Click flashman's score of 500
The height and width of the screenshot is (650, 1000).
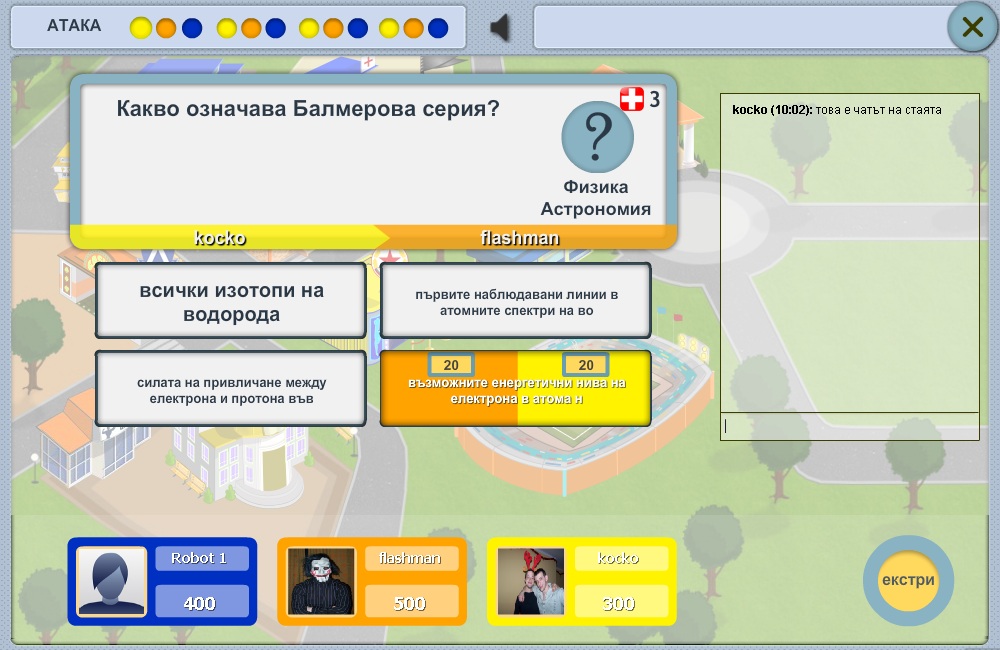pos(410,602)
